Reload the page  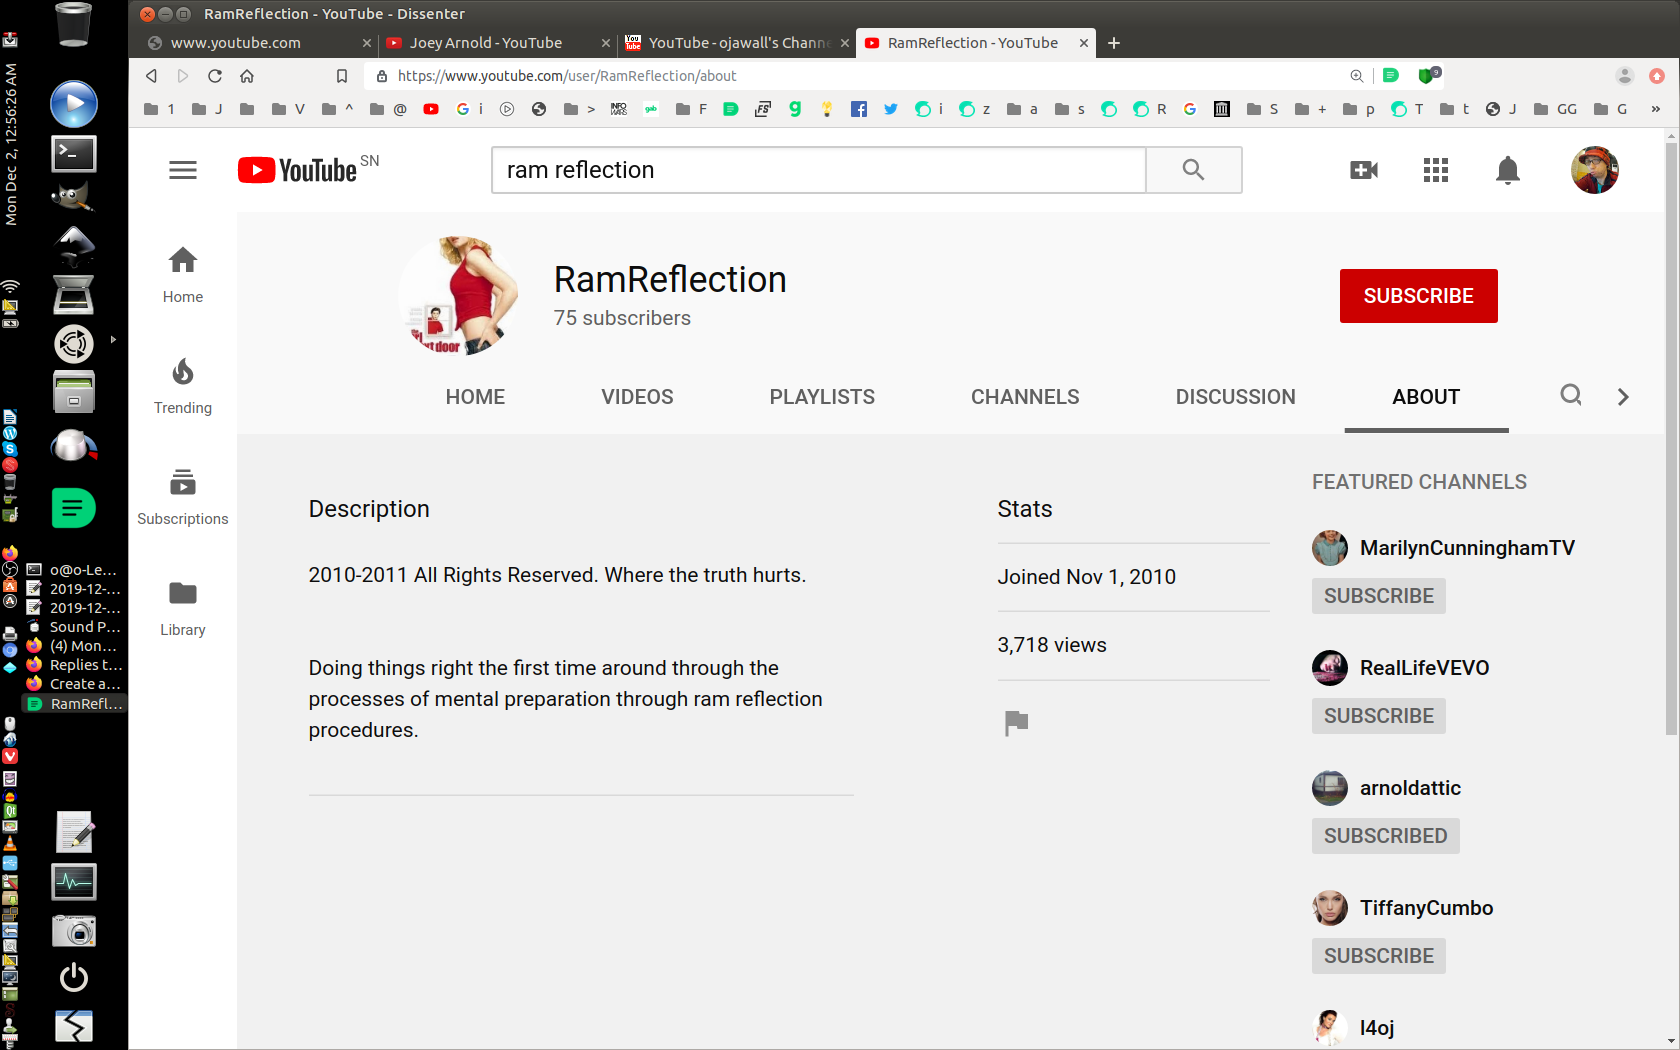215,76
